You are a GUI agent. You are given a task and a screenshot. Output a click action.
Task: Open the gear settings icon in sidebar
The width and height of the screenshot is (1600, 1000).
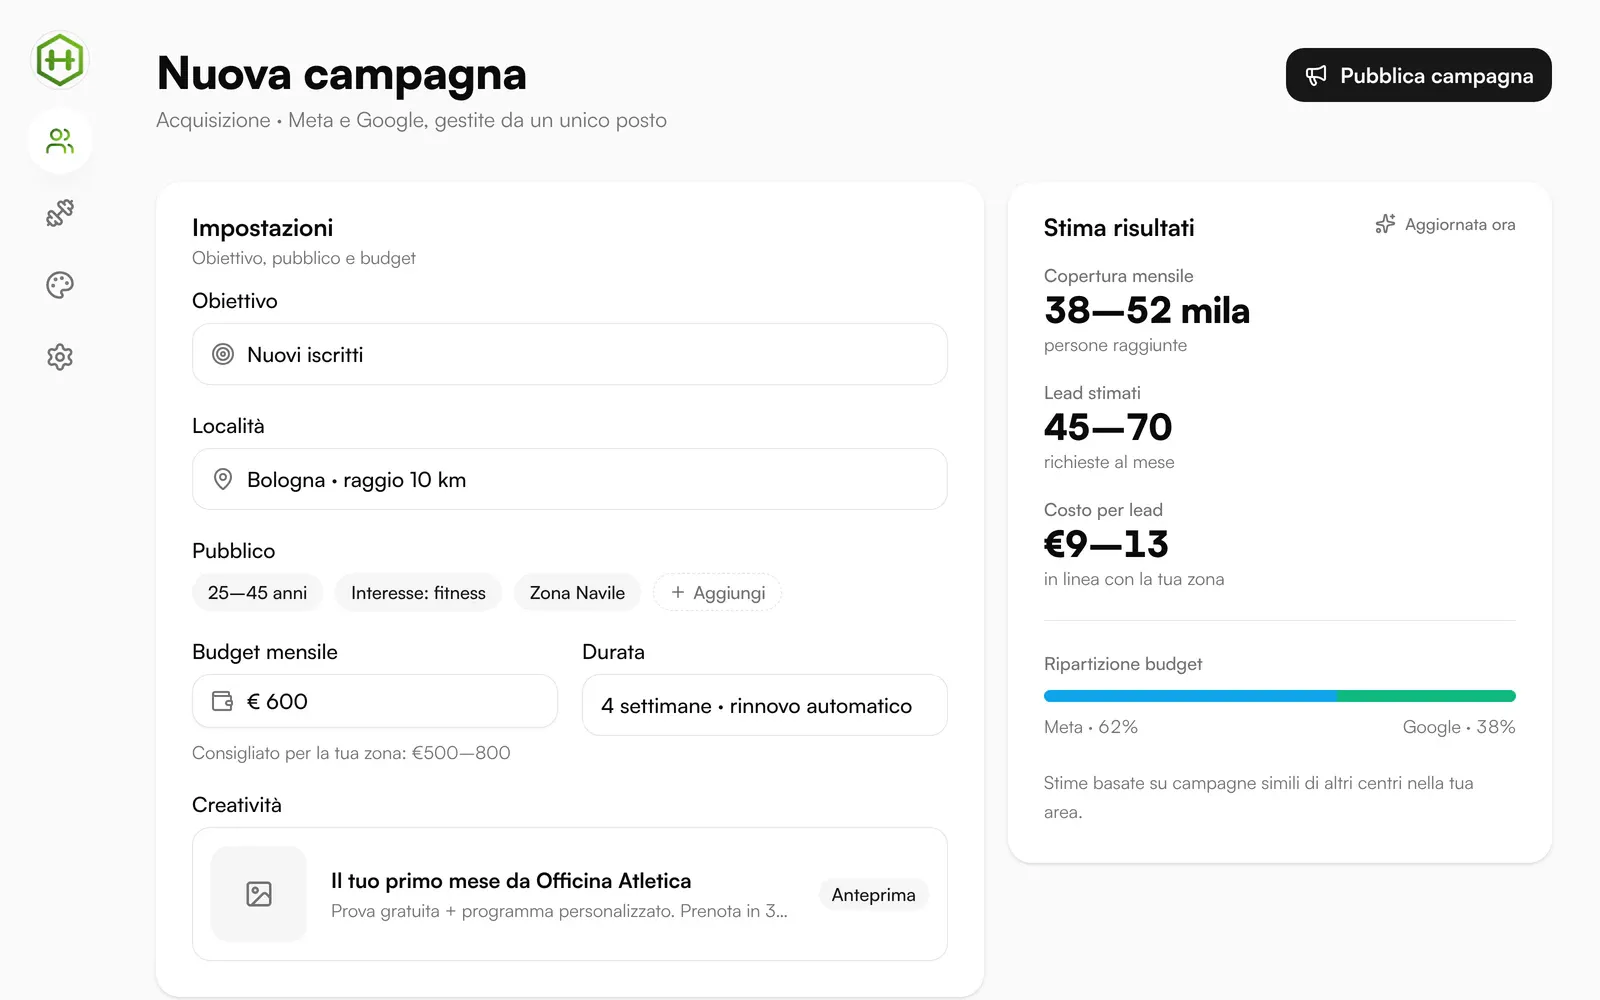point(60,357)
